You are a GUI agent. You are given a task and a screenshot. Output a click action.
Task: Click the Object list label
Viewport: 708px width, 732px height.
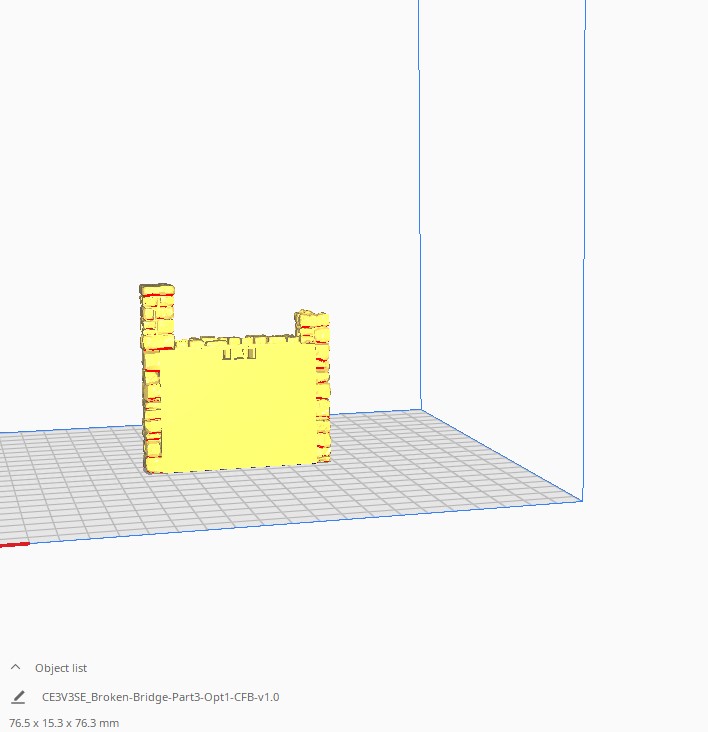pyautogui.click(x=61, y=668)
